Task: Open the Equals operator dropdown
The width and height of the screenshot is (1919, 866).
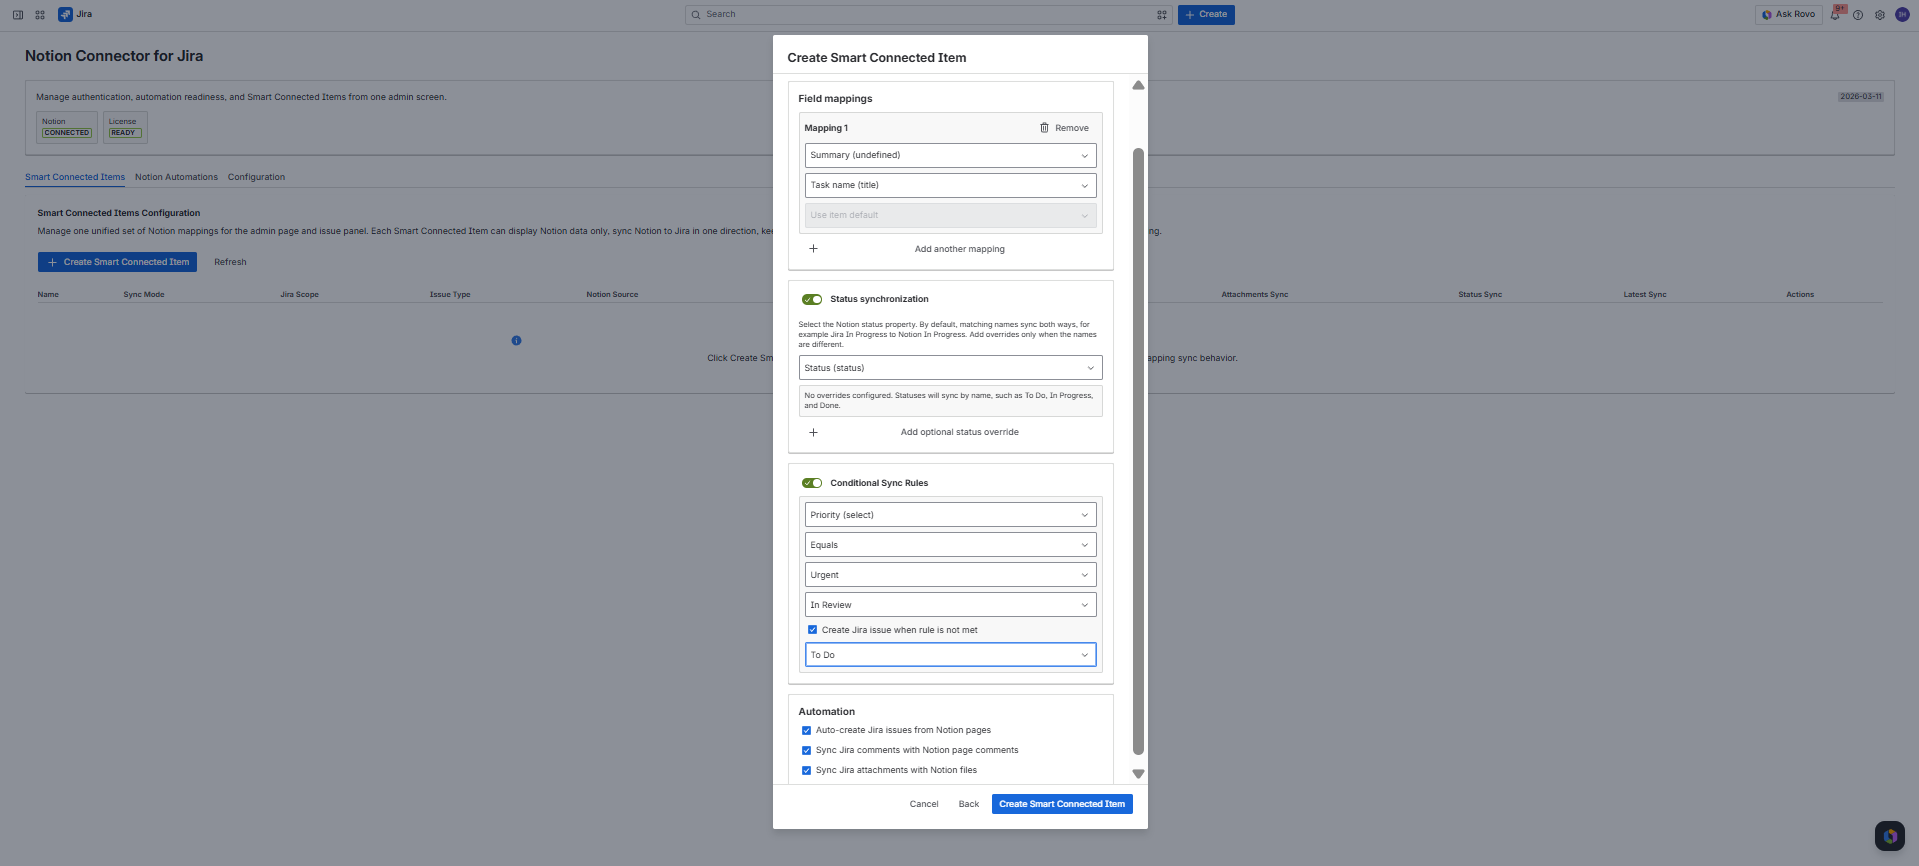Action: click(950, 545)
